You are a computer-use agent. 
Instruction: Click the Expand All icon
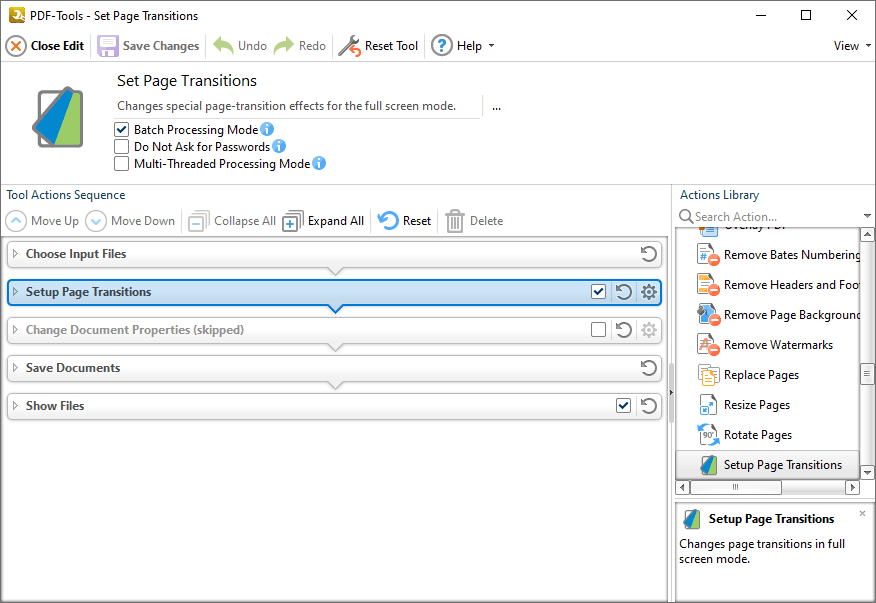[293, 221]
